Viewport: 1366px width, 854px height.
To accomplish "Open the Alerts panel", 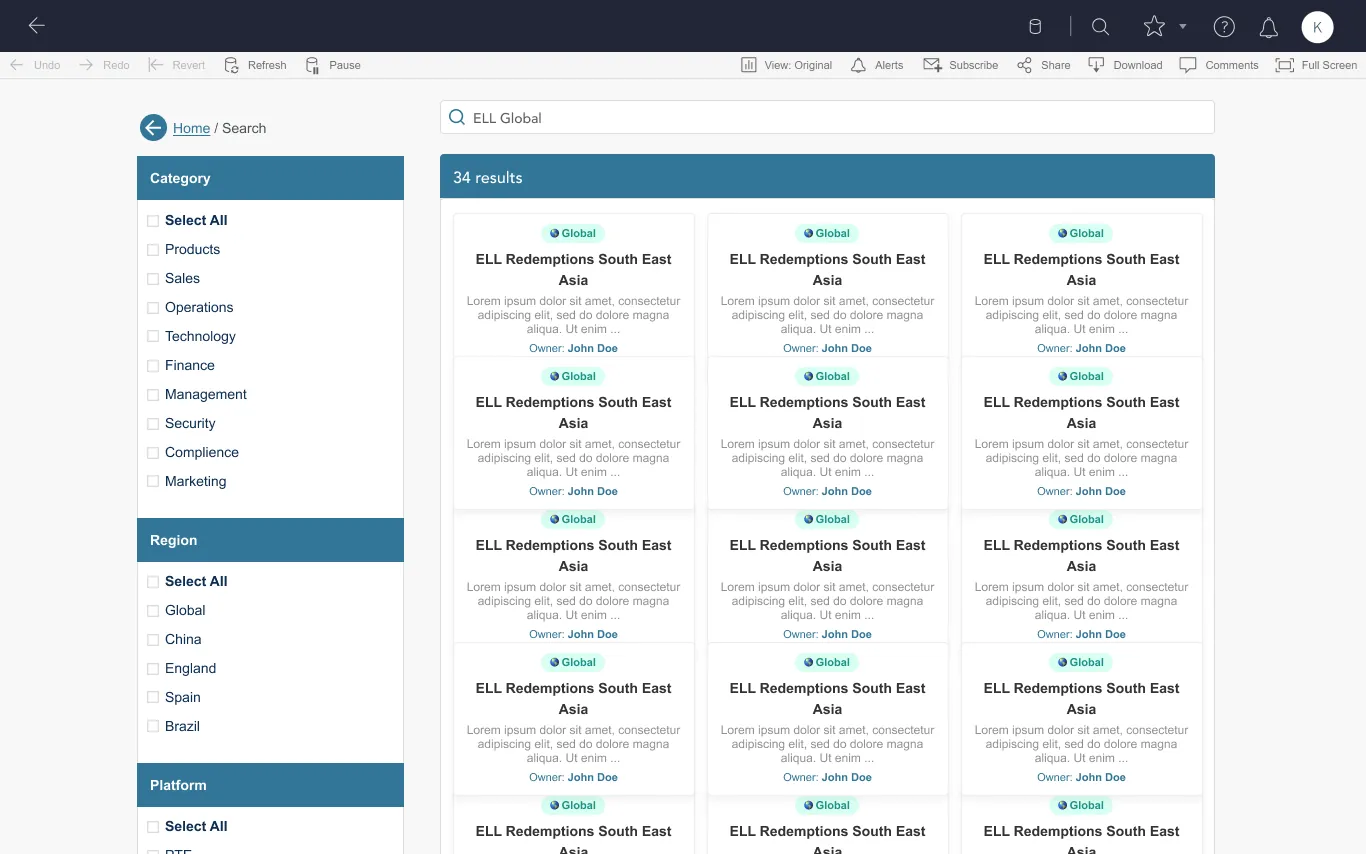I will 877,65.
